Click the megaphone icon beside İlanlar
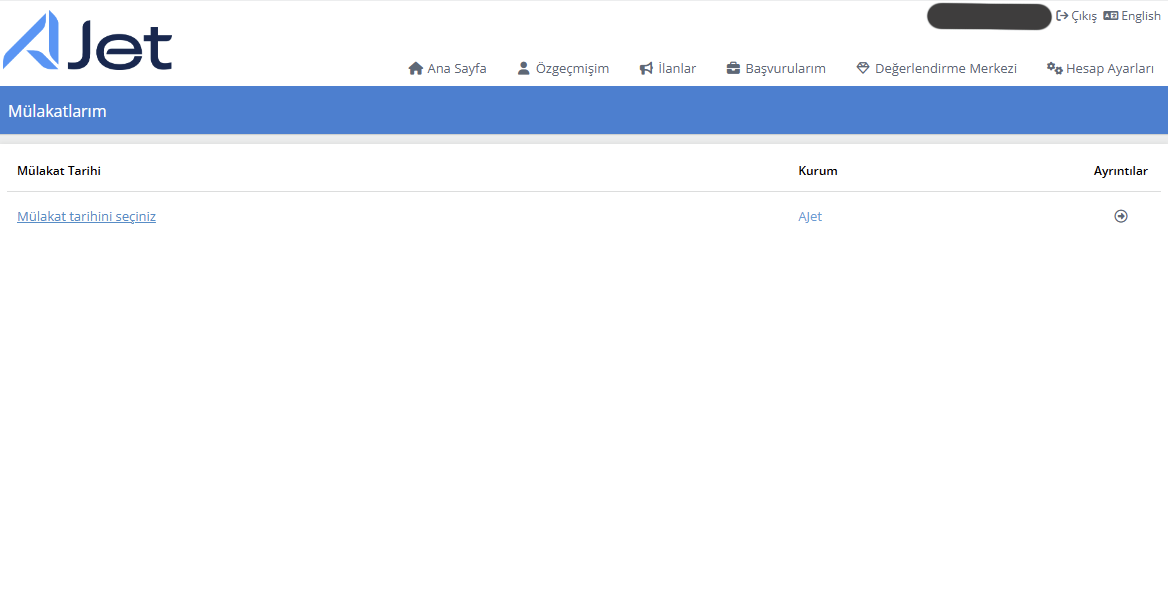1168x589 pixels. point(646,69)
